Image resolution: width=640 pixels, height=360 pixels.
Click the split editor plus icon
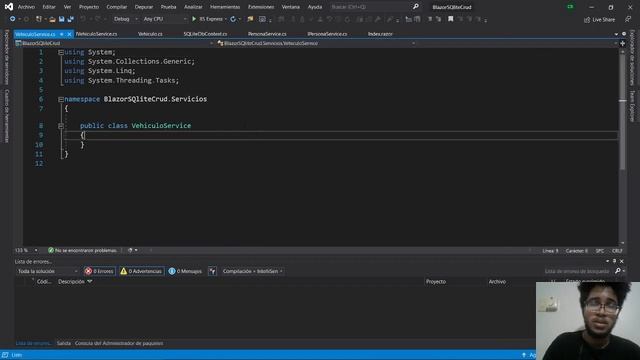point(622,43)
